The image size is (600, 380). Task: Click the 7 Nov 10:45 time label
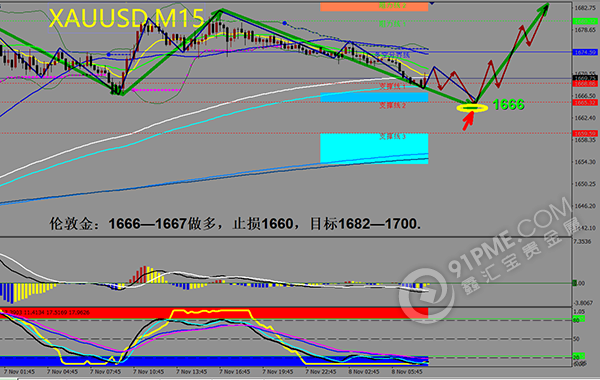pyautogui.click(x=148, y=372)
